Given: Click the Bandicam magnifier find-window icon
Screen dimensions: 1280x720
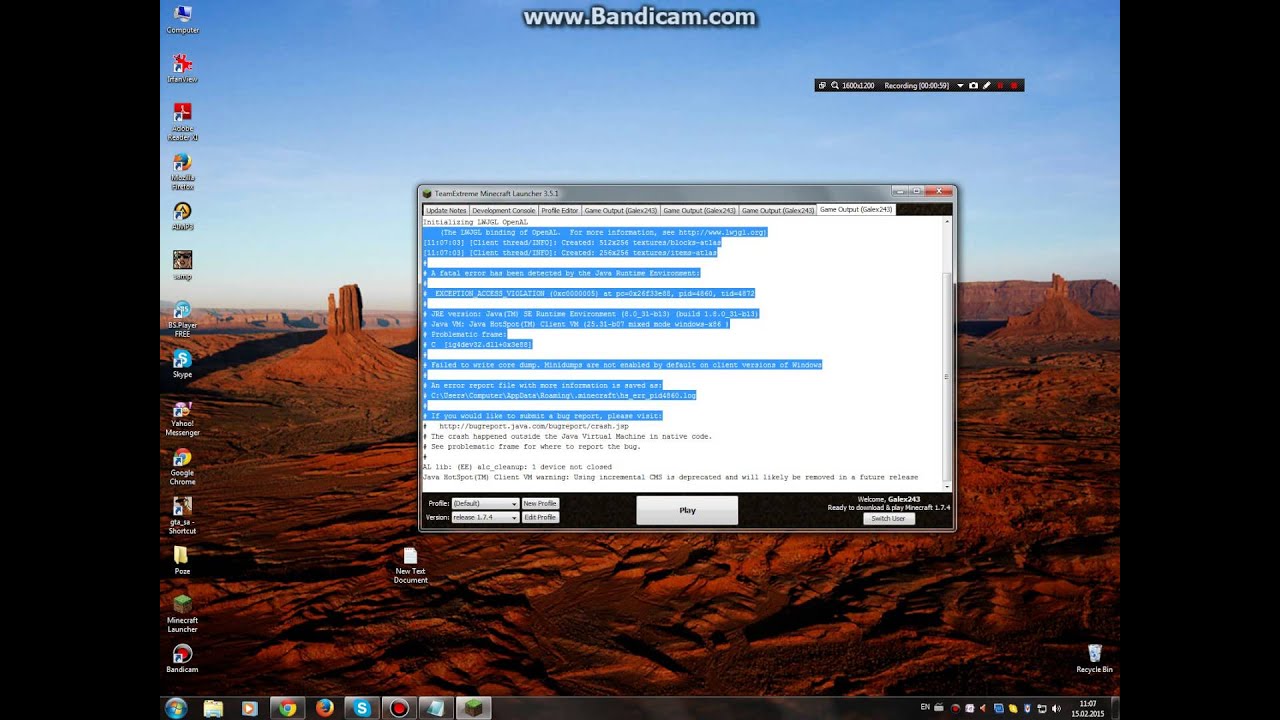Looking at the screenshot, I should [x=834, y=86].
